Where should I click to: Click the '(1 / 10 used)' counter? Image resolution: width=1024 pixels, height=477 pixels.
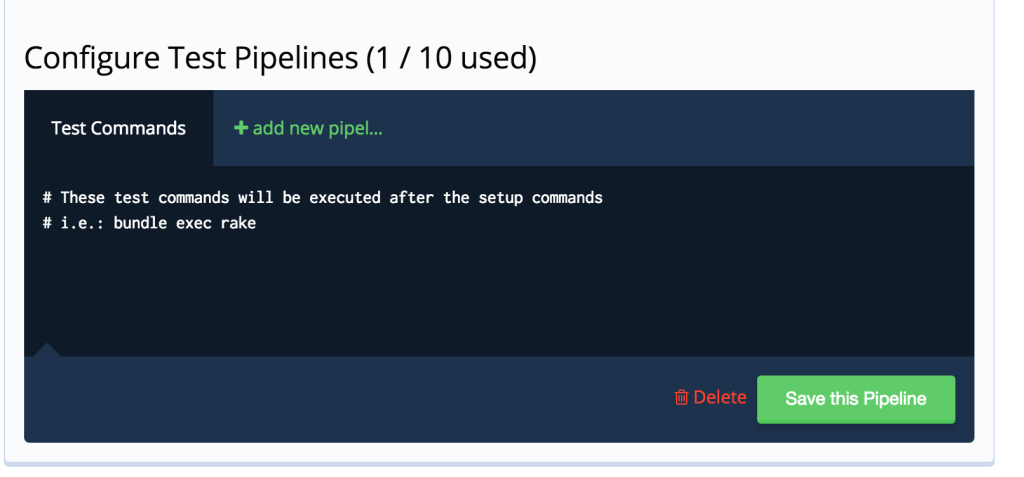[451, 58]
